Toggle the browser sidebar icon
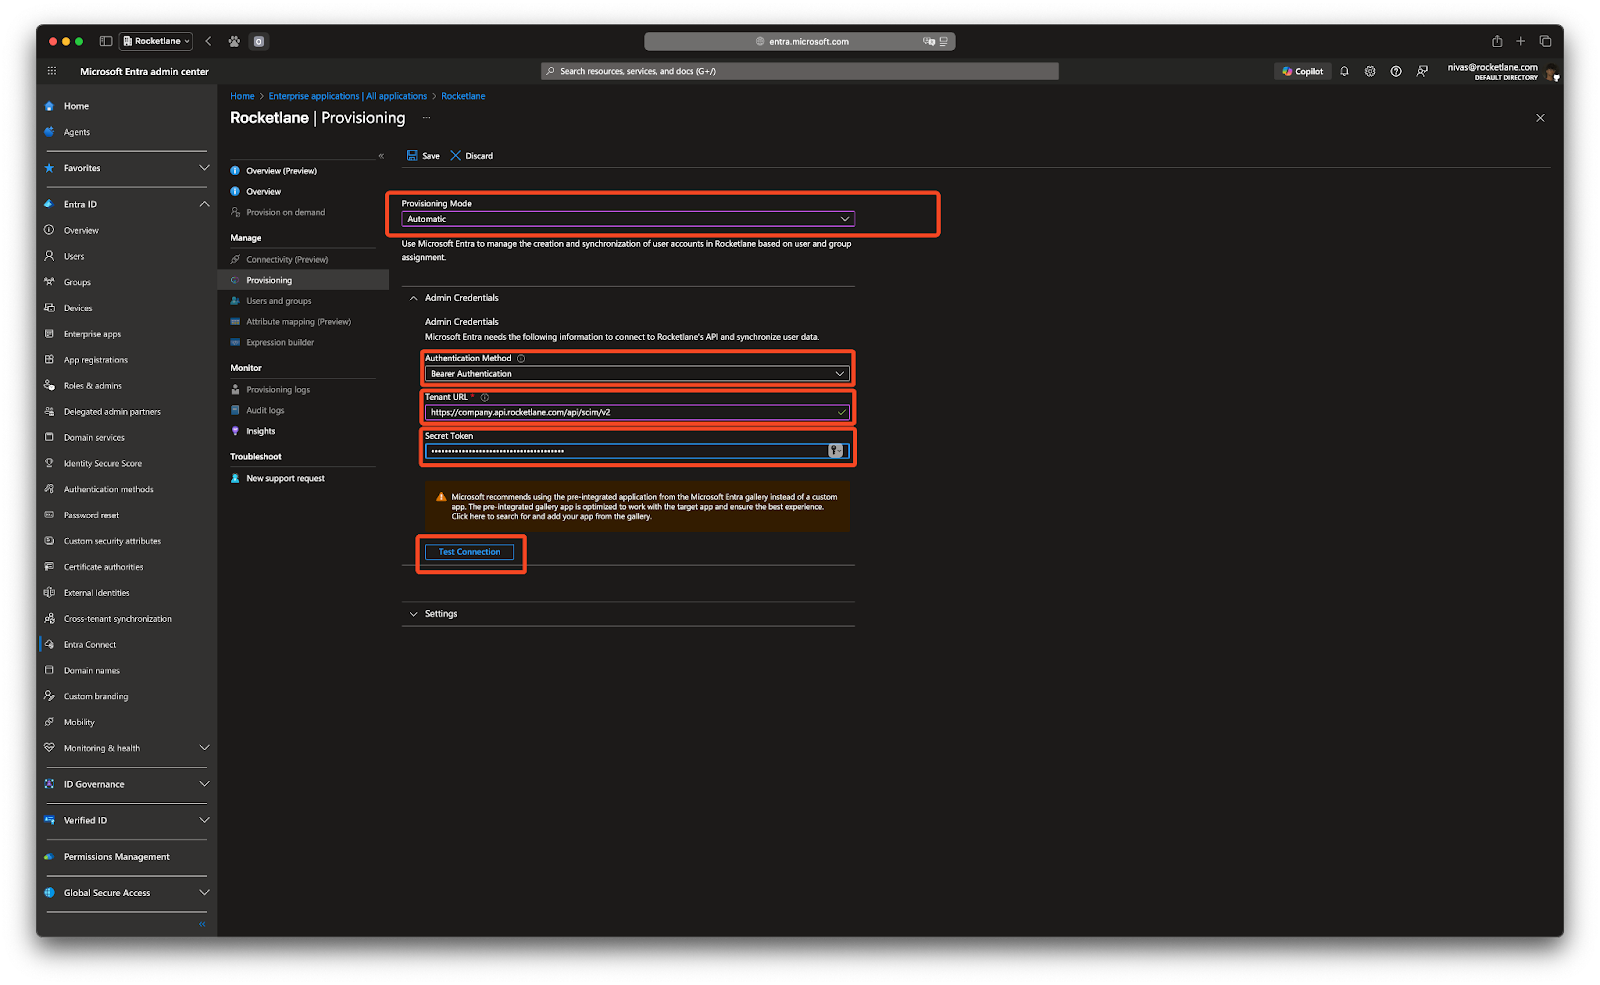1600x985 pixels. [x=106, y=41]
